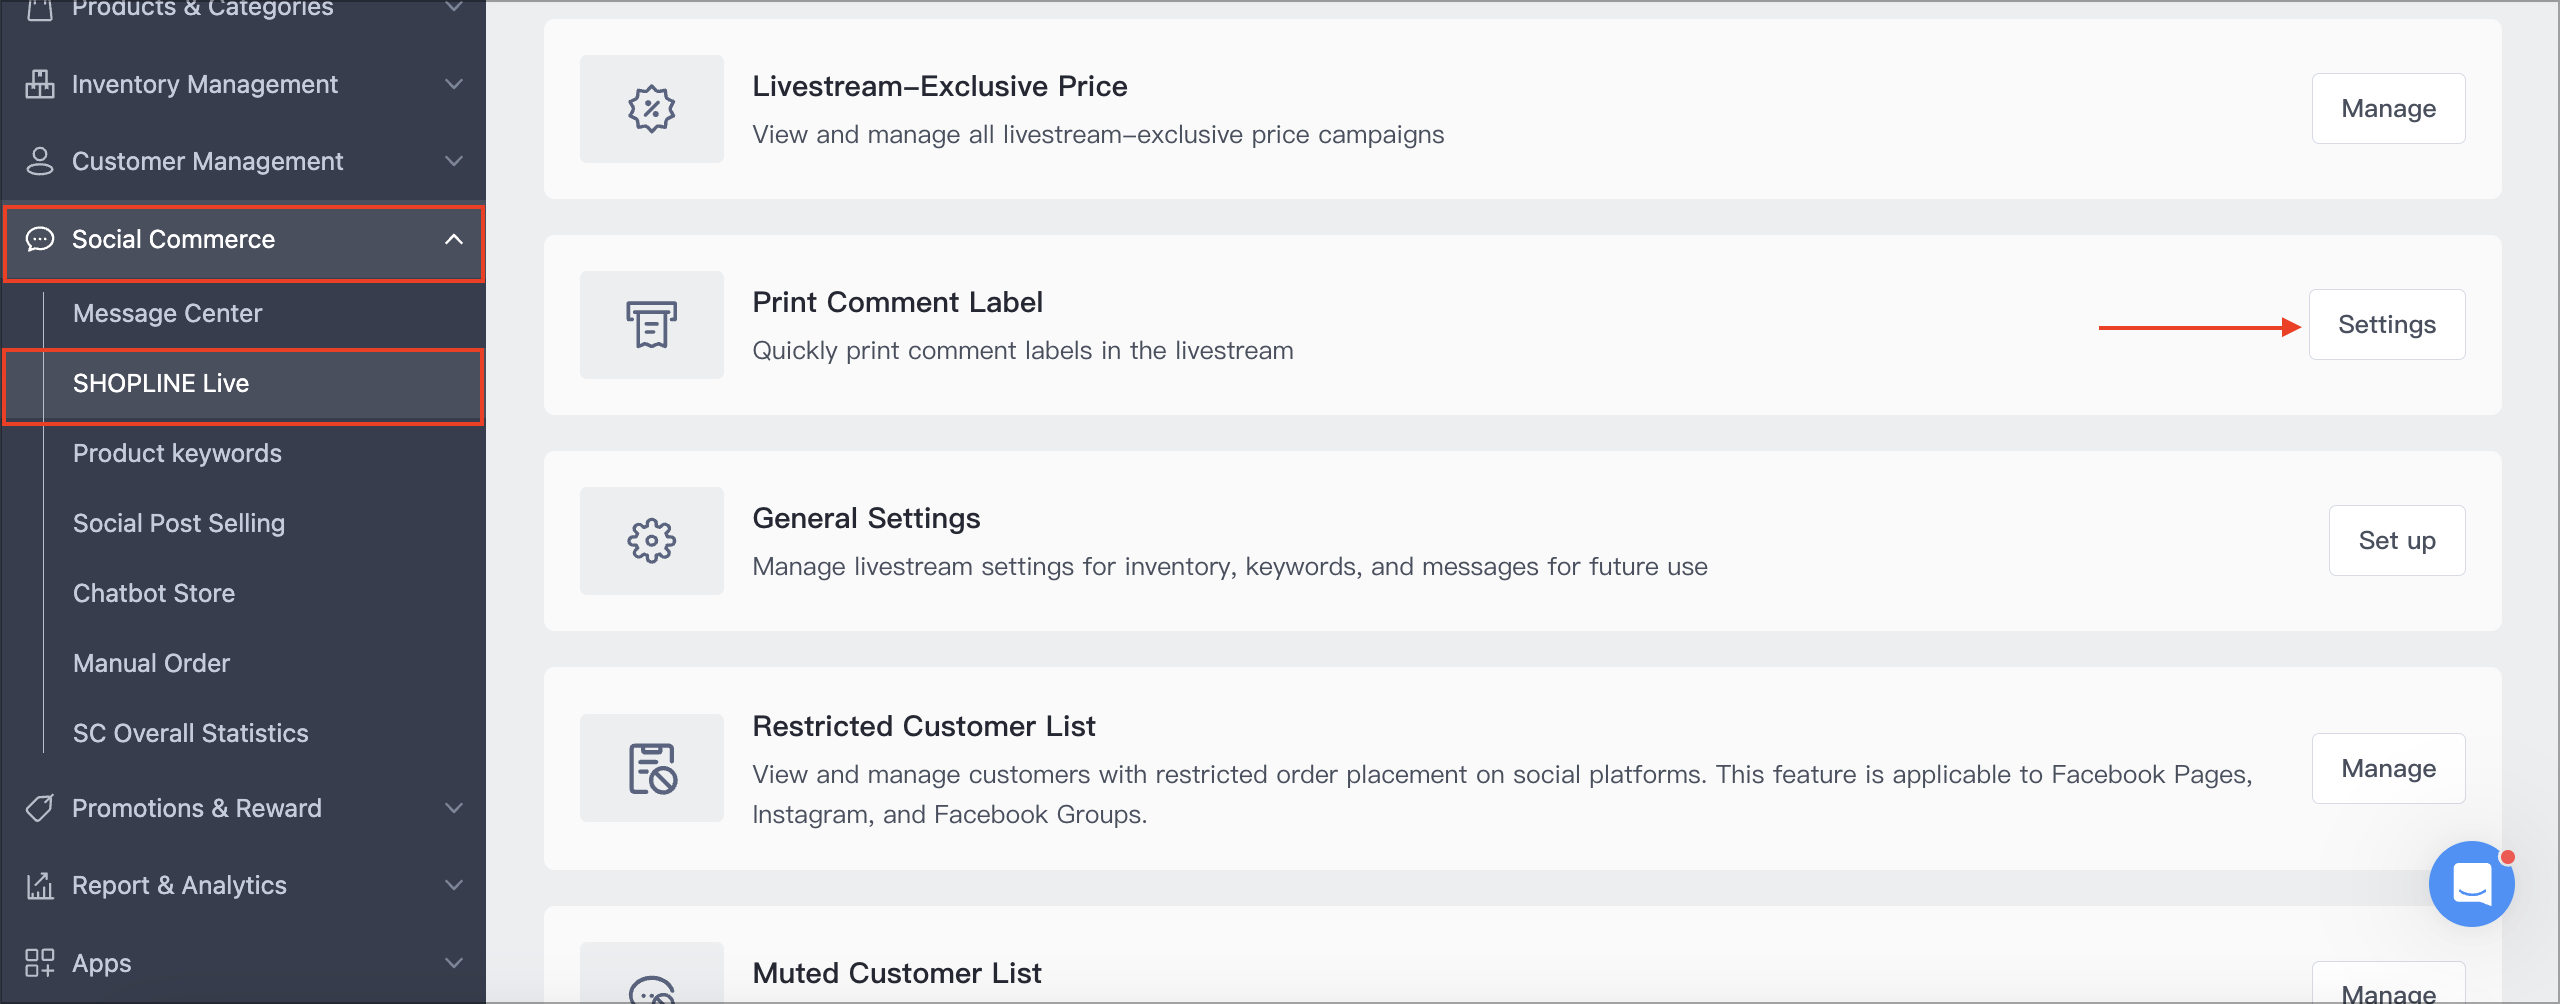
Task: Click the Print Comment Label icon
Action: [651, 325]
